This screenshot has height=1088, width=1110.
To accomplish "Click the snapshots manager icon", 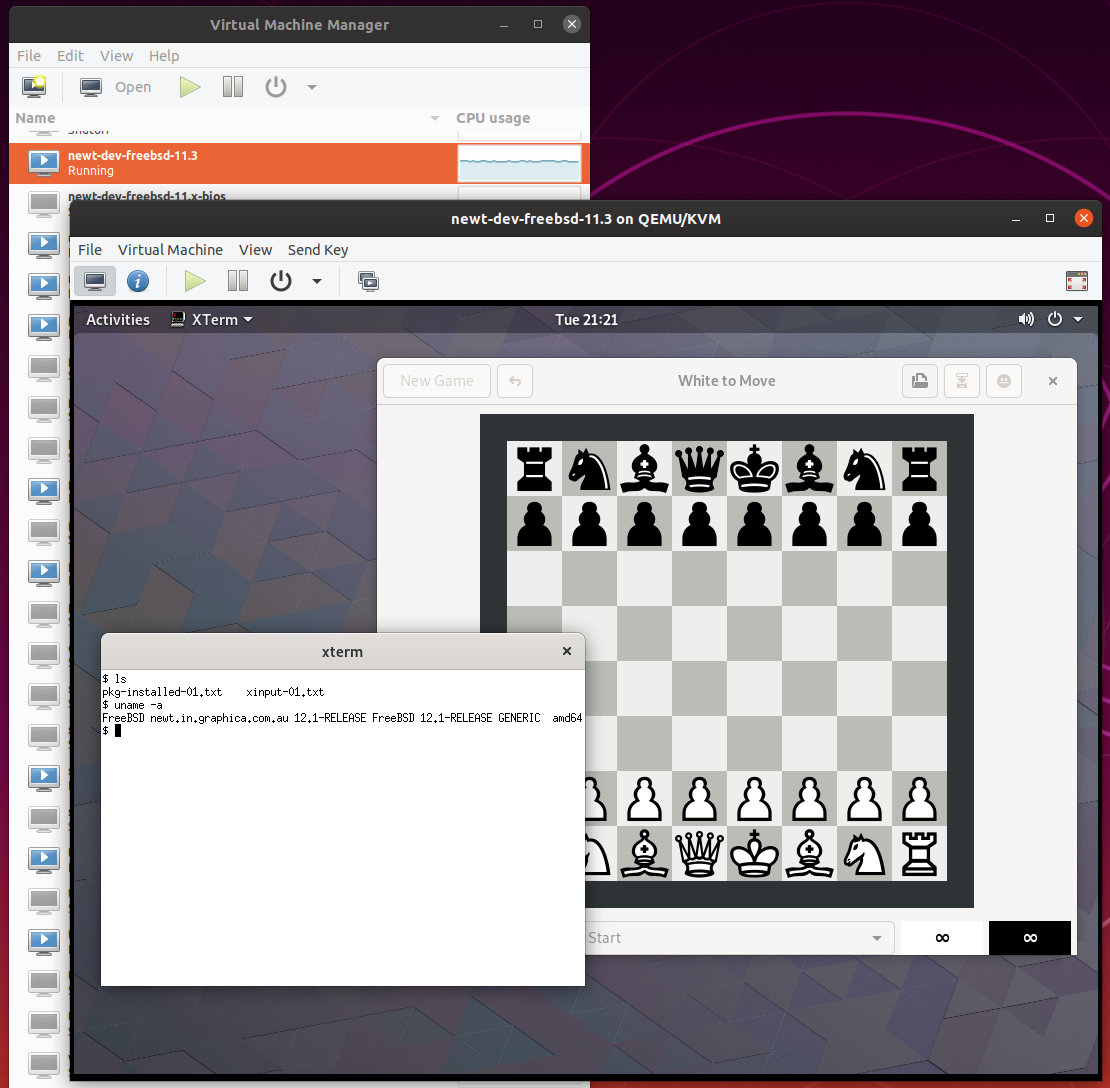I will point(369,281).
